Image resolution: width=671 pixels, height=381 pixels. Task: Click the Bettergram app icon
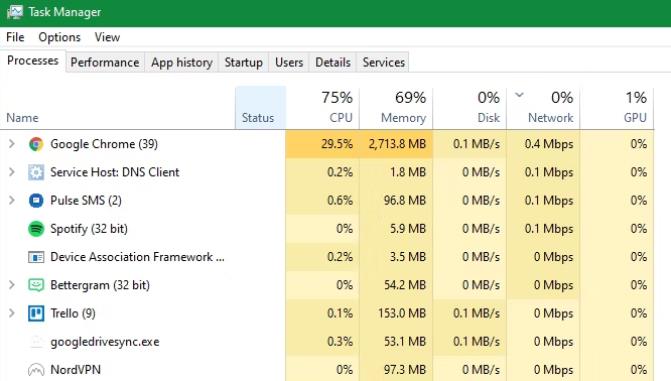[x=36, y=285]
